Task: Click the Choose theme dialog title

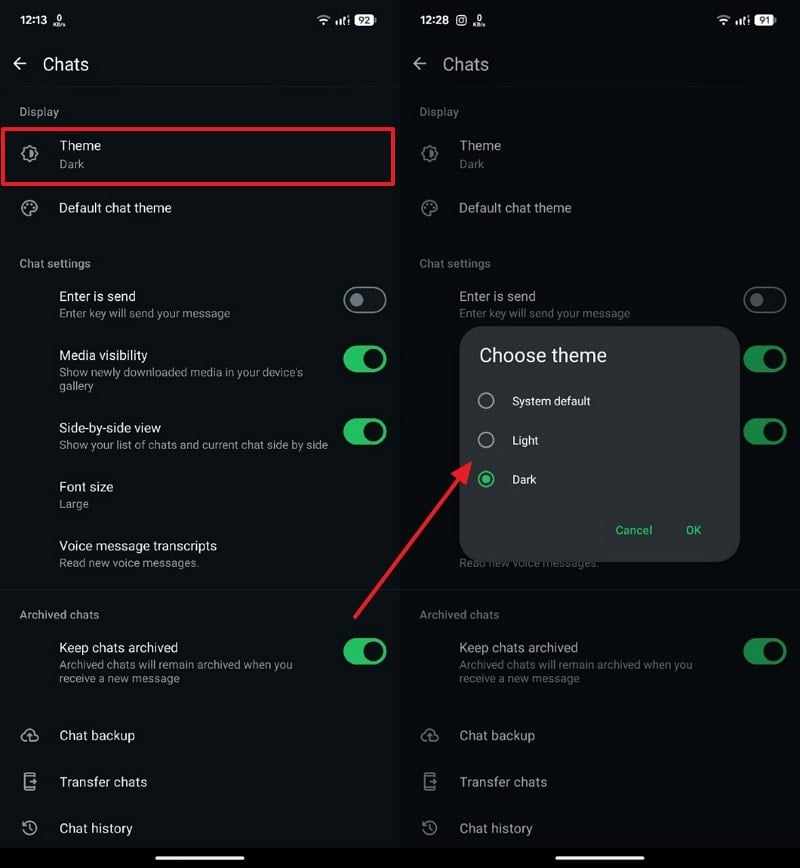Action: tap(543, 355)
